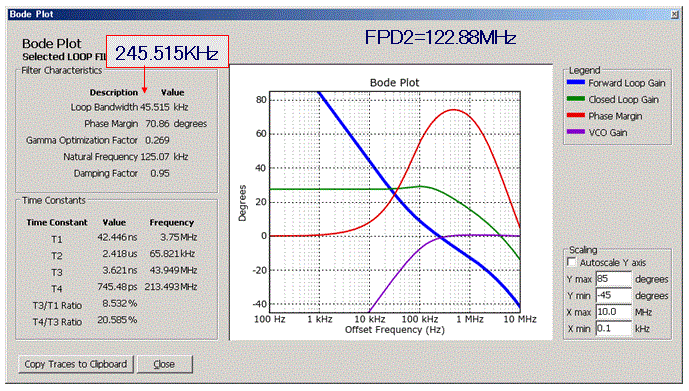Click the Frequency column header in Time Constants
The width and height of the screenshot is (689, 391).
click(171, 223)
